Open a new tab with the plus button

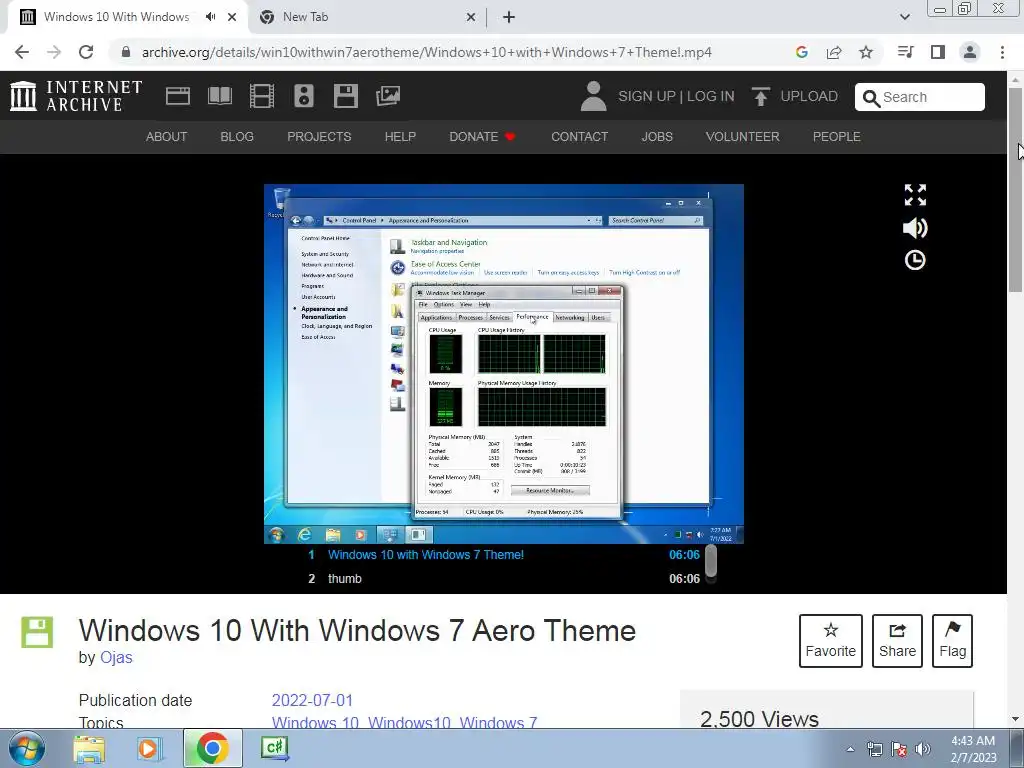pos(509,17)
